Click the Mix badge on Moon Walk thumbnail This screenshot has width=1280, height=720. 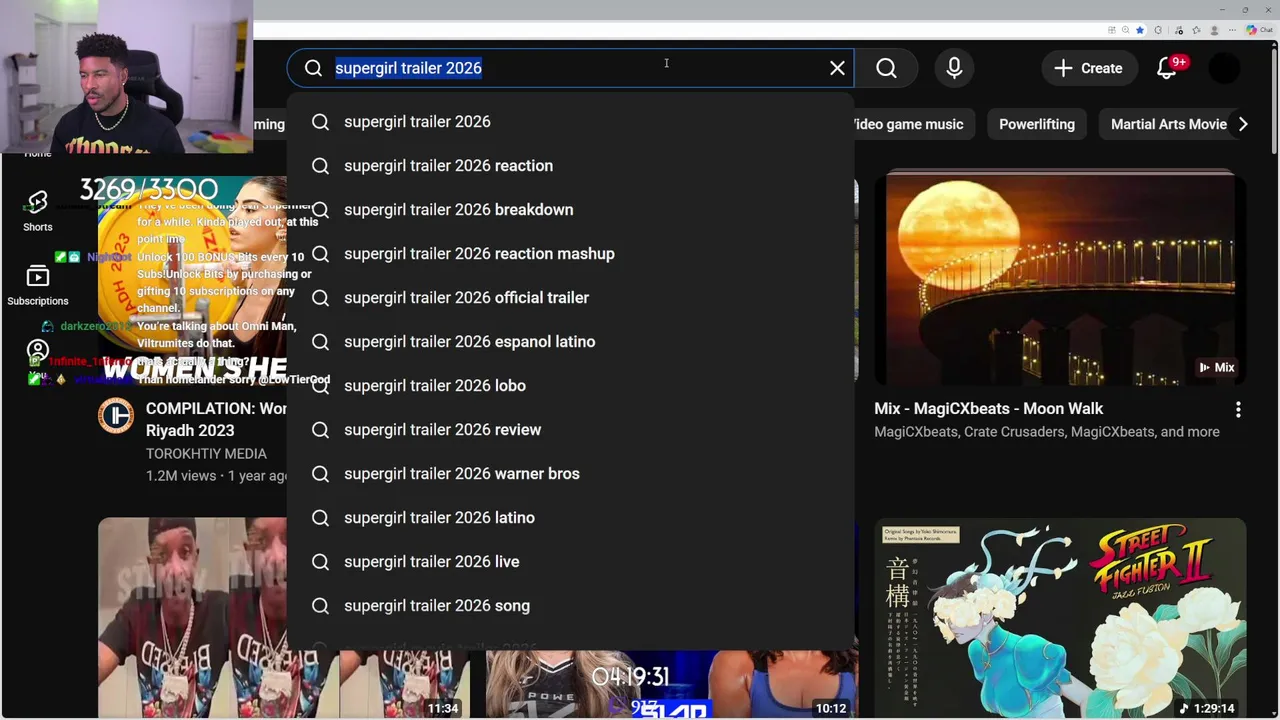tap(1217, 367)
